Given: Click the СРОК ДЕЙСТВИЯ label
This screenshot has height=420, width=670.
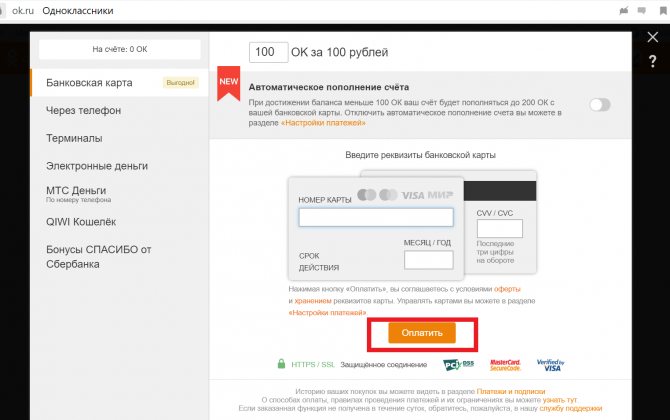Looking at the screenshot, I should click(319, 261).
